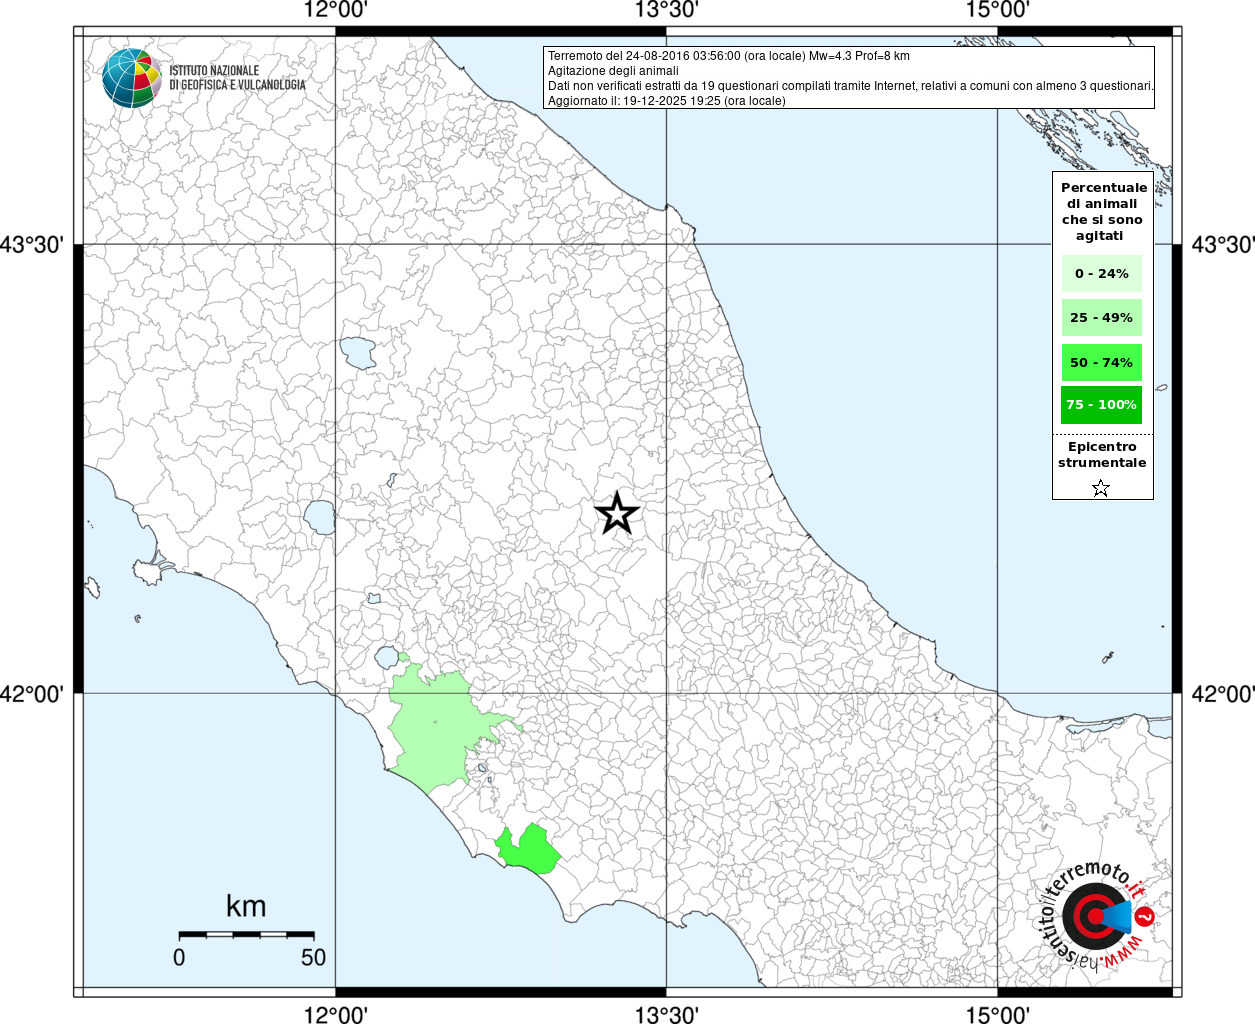Screen dimensions: 1255x1024
Task: Click the 'Agitazione degli animali' subtitle
Action: pos(613,71)
